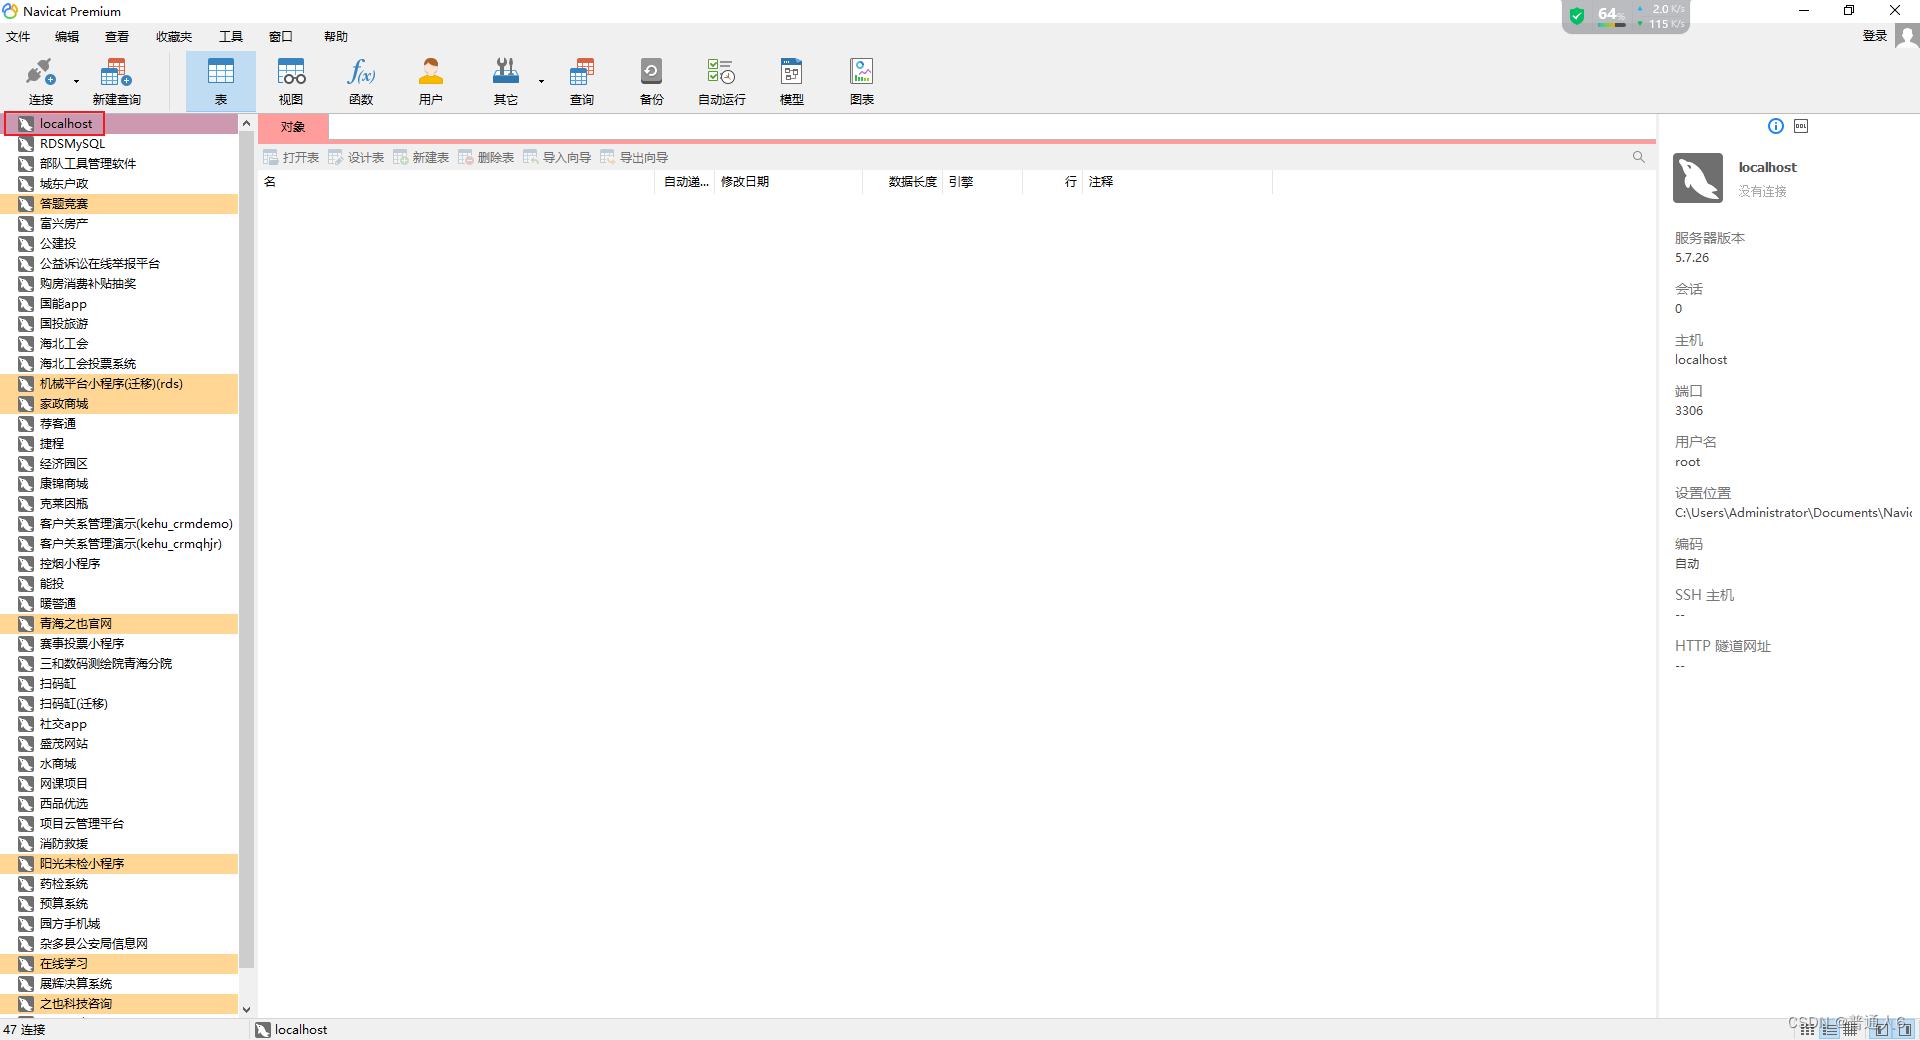Switch to list view in status bar

1830,1029
